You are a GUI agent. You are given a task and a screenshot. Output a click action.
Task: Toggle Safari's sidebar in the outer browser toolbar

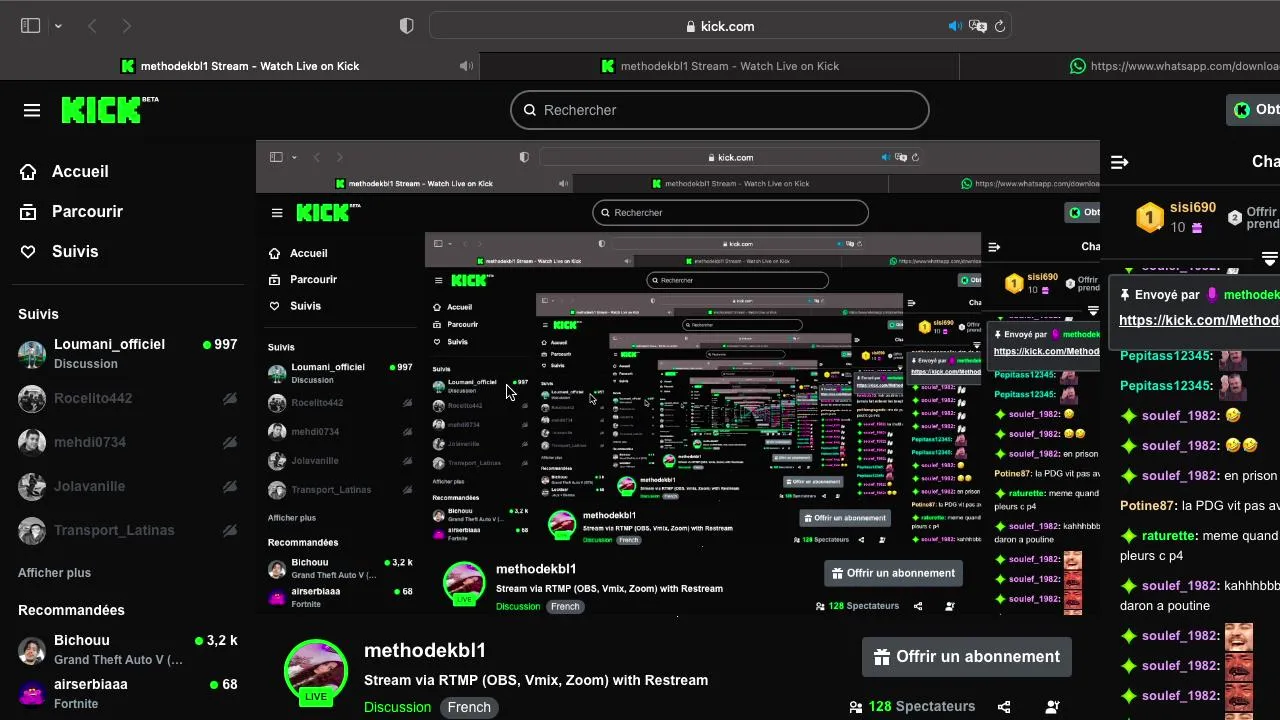click(x=30, y=26)
